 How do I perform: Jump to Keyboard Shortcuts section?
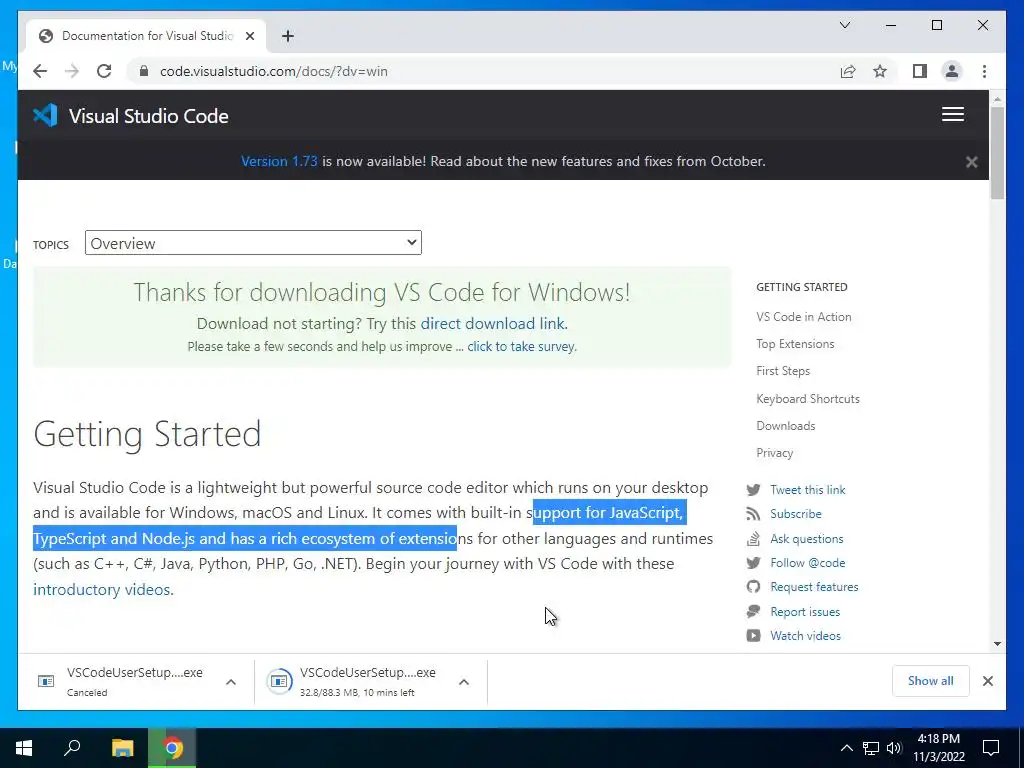807,398
